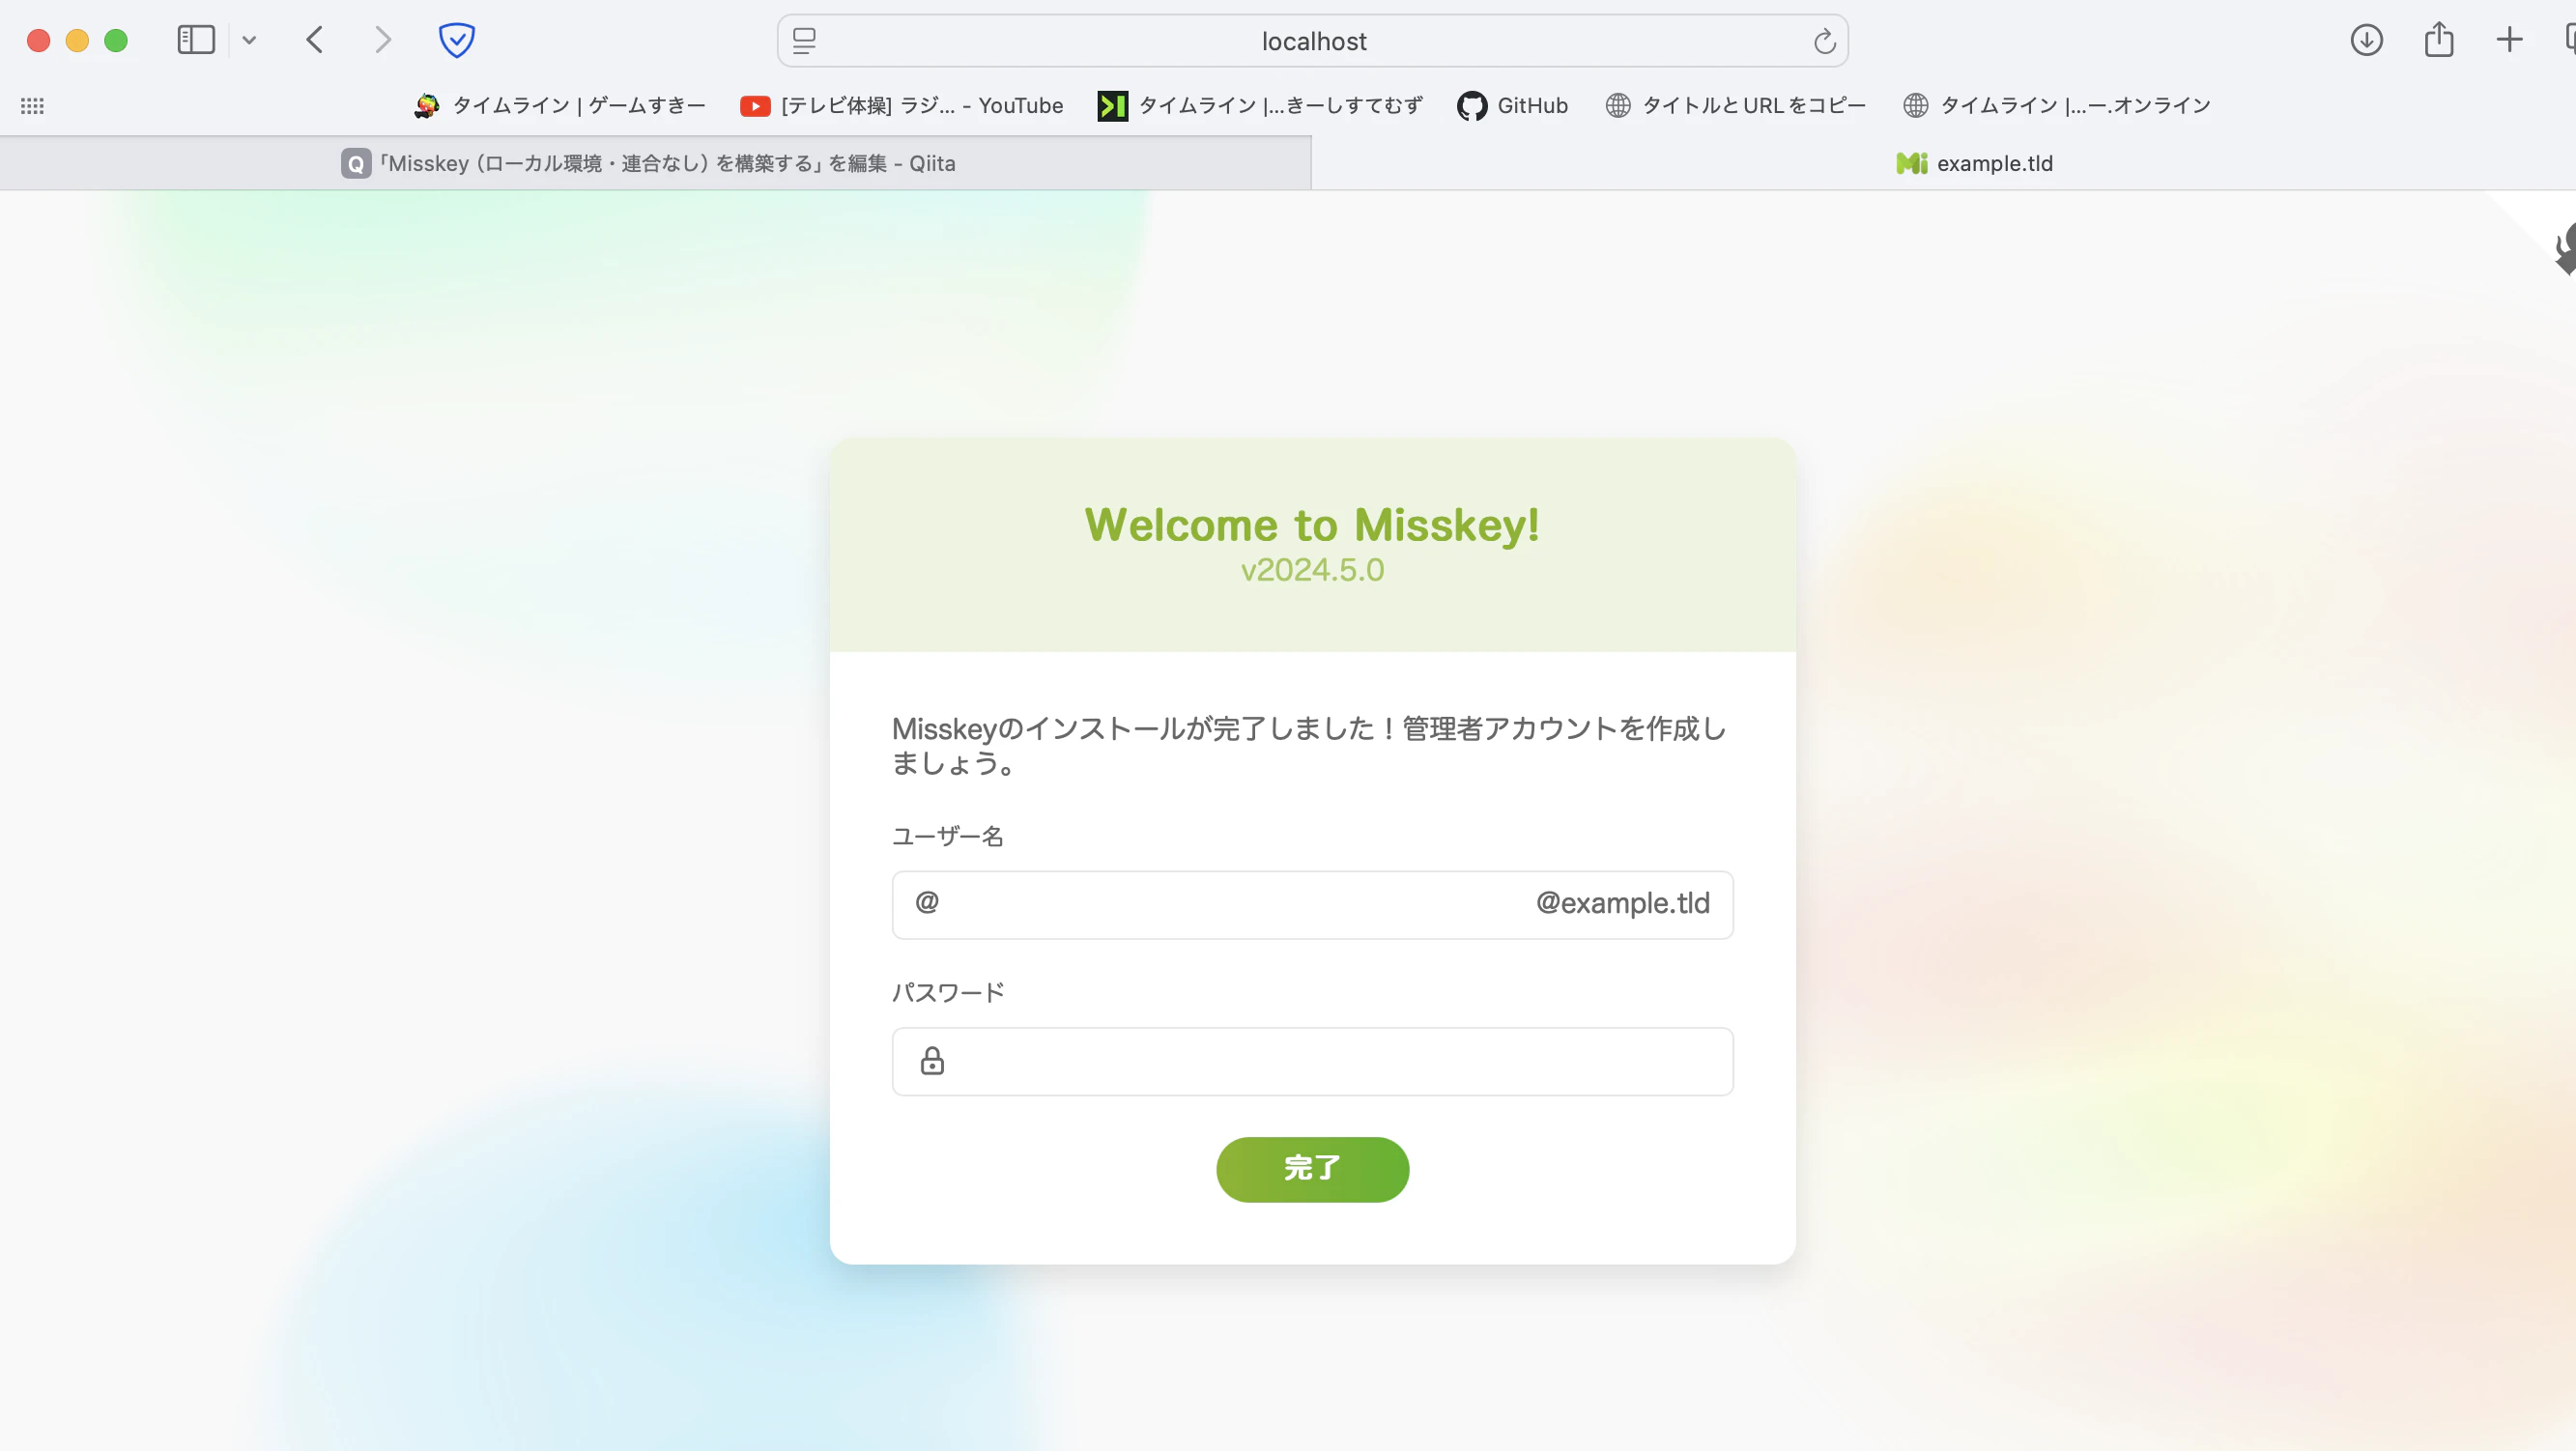Open bookmark タイトルと URL をコピー

click(x=1735, y=106)
